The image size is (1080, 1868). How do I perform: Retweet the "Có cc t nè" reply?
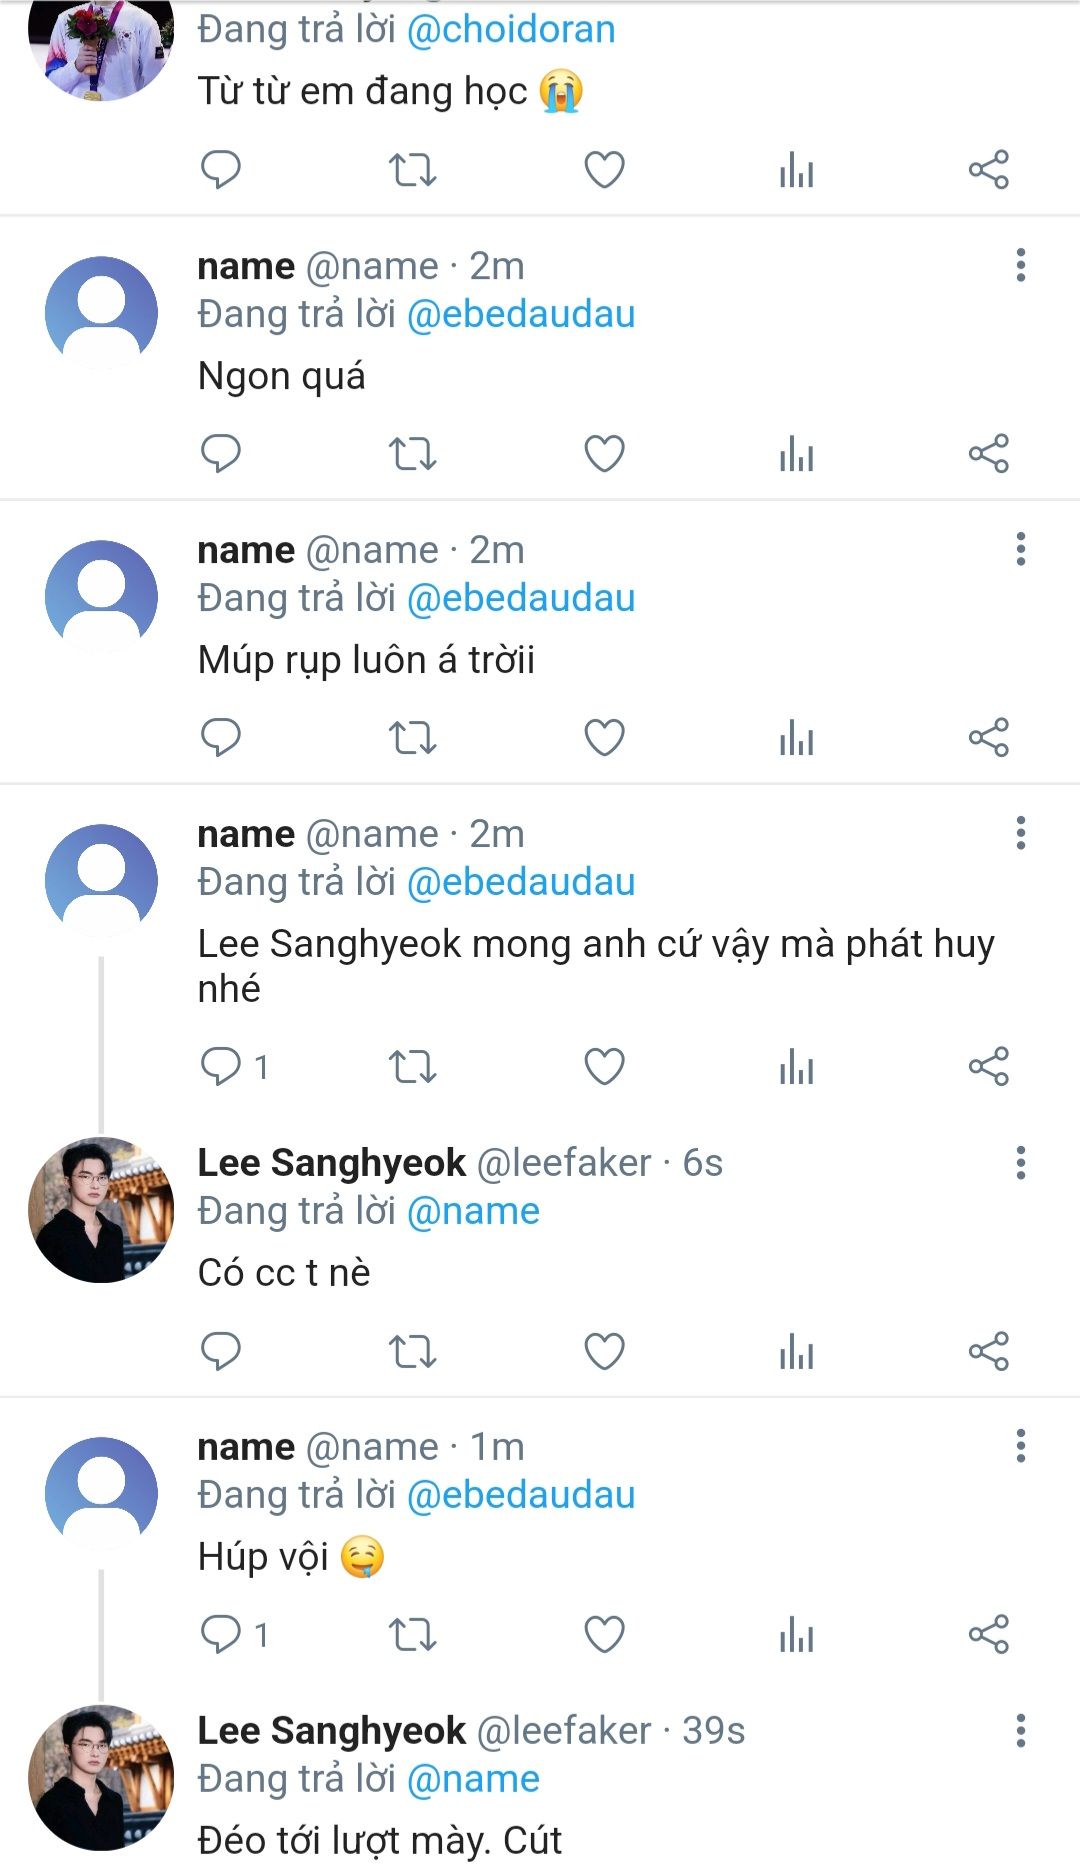[412, 1352]
